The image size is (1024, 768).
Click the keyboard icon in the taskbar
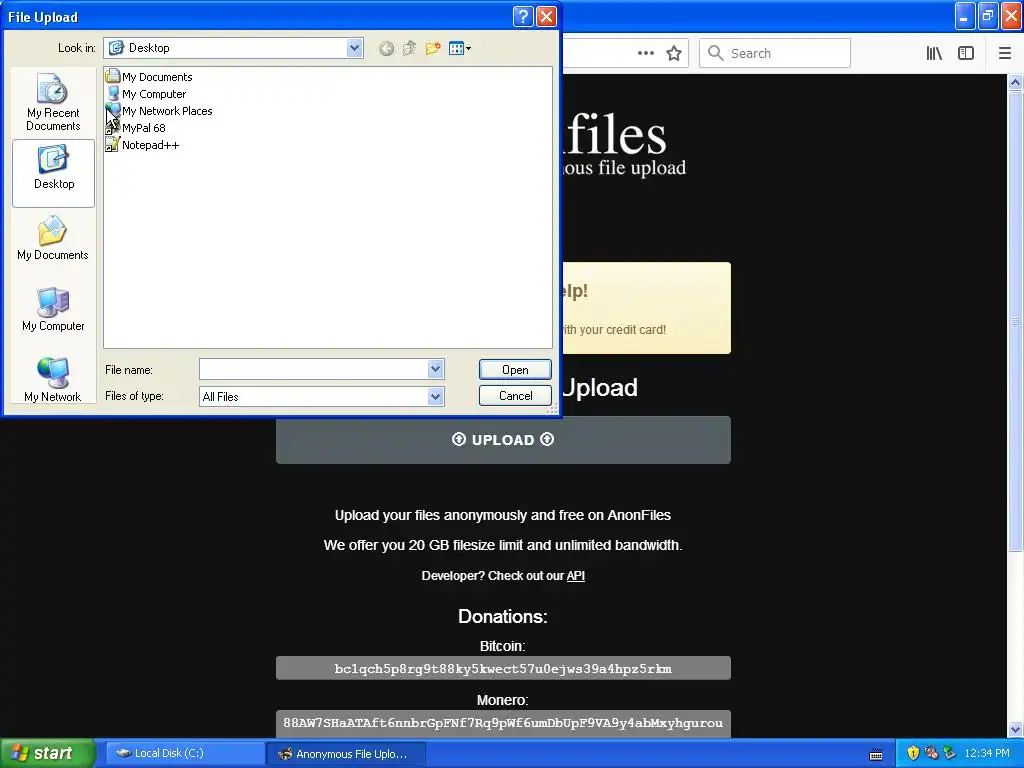[x=876, y=754]
